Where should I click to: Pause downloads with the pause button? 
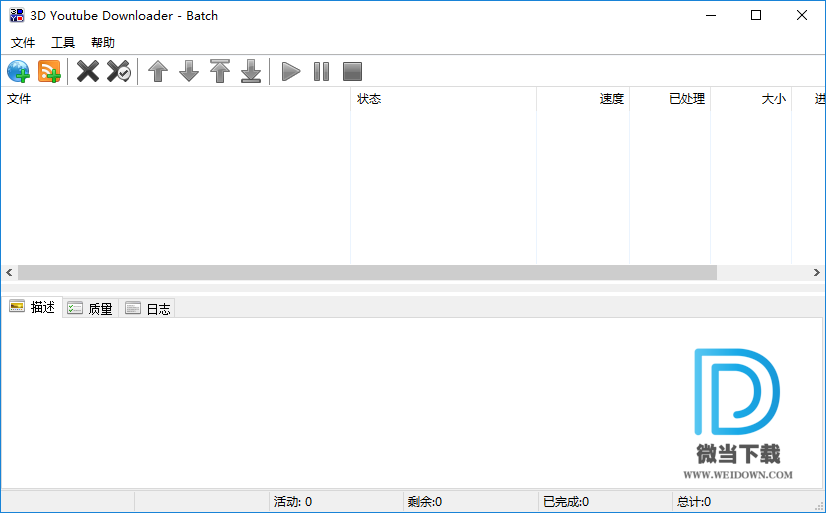321,71
